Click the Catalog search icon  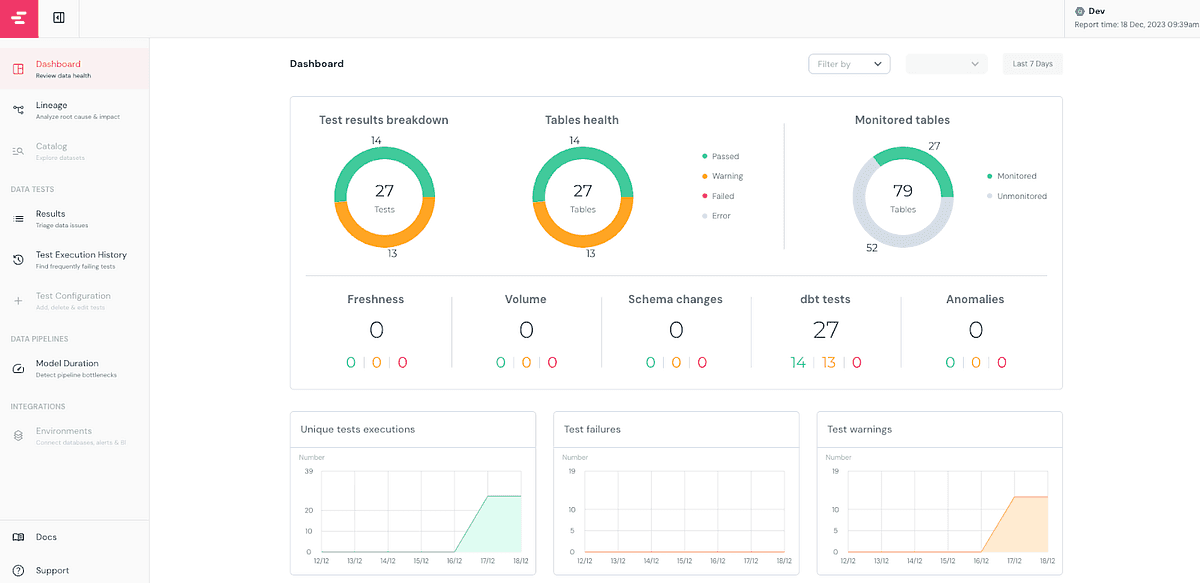pos(18,151)
